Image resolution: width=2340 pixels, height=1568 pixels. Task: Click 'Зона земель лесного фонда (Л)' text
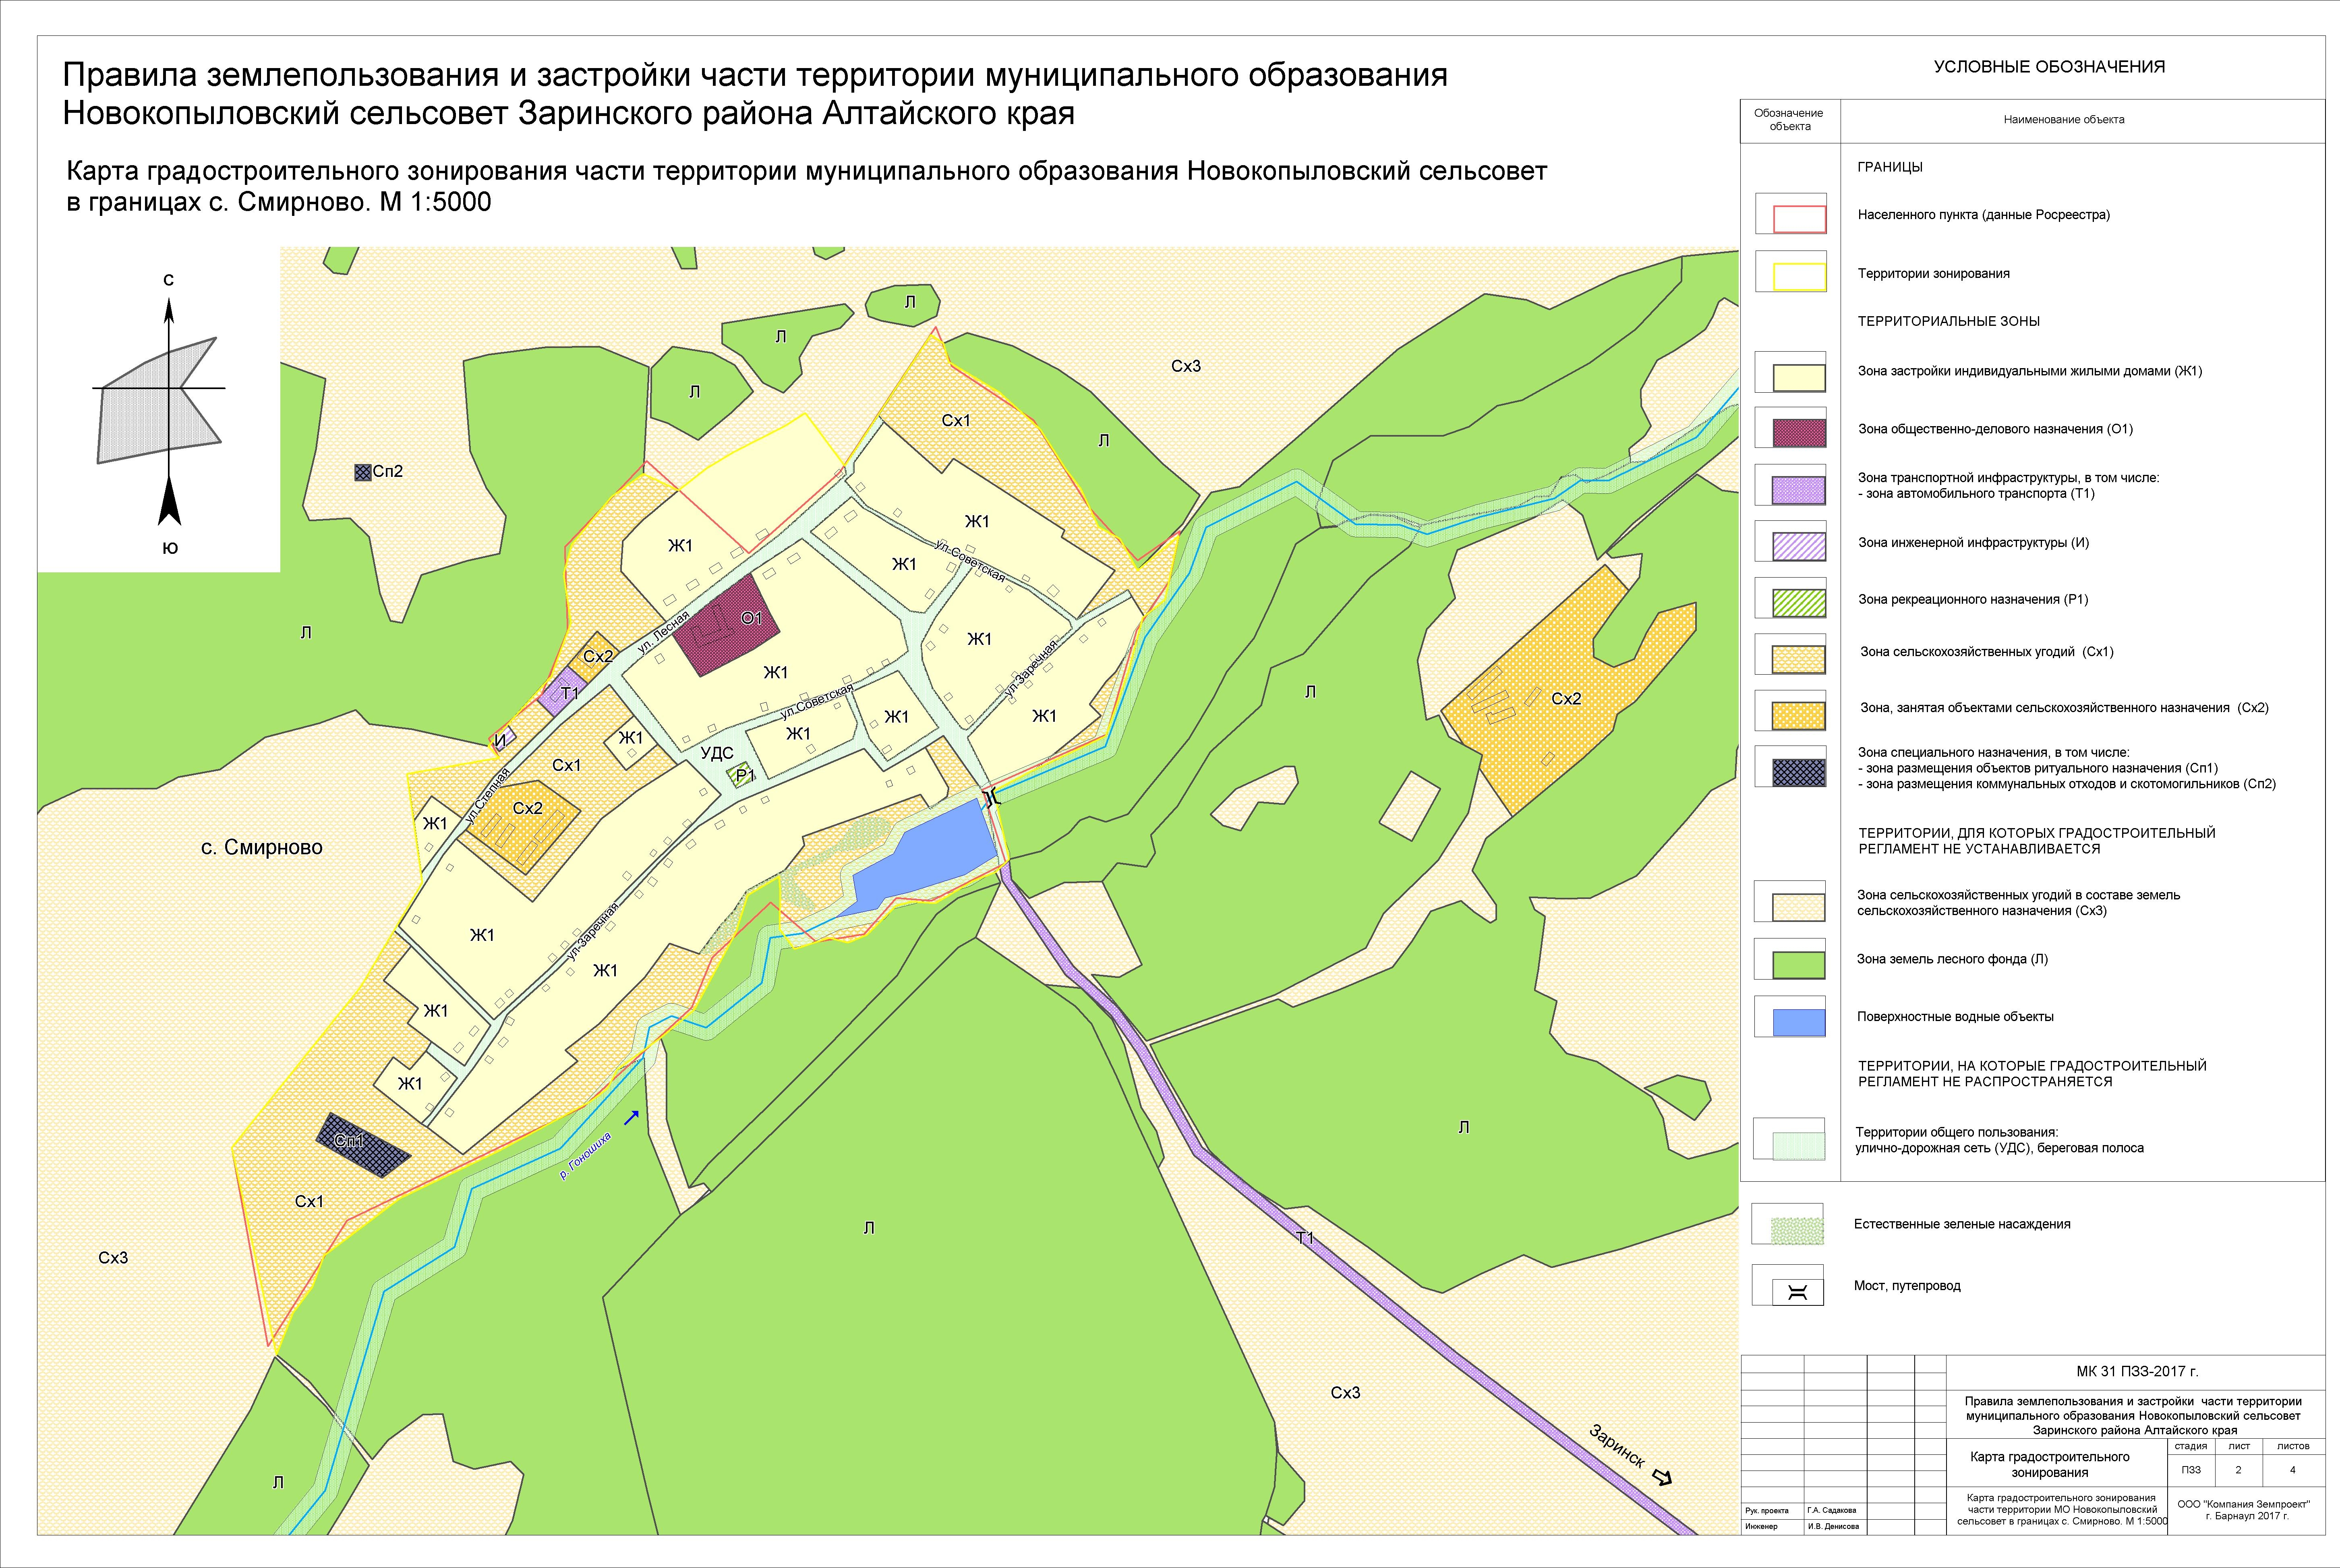point(1952,959)
